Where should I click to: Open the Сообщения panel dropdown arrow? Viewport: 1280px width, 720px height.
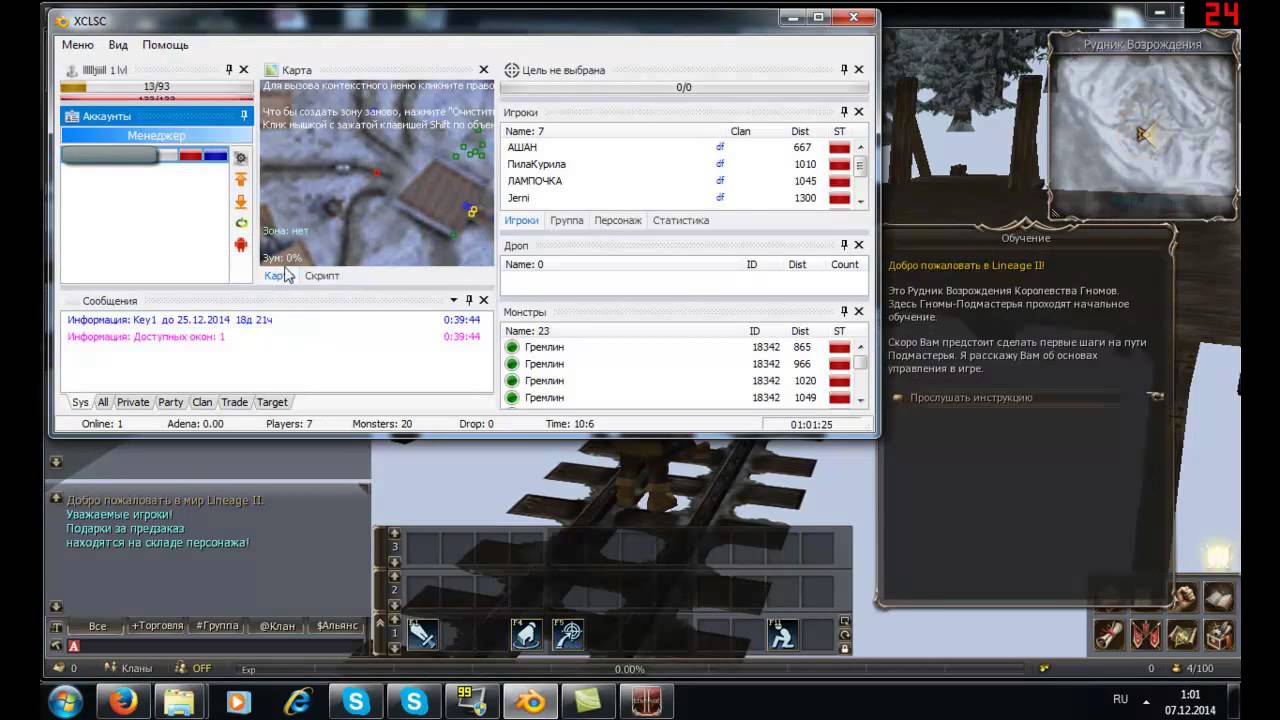tap(454, 300)
